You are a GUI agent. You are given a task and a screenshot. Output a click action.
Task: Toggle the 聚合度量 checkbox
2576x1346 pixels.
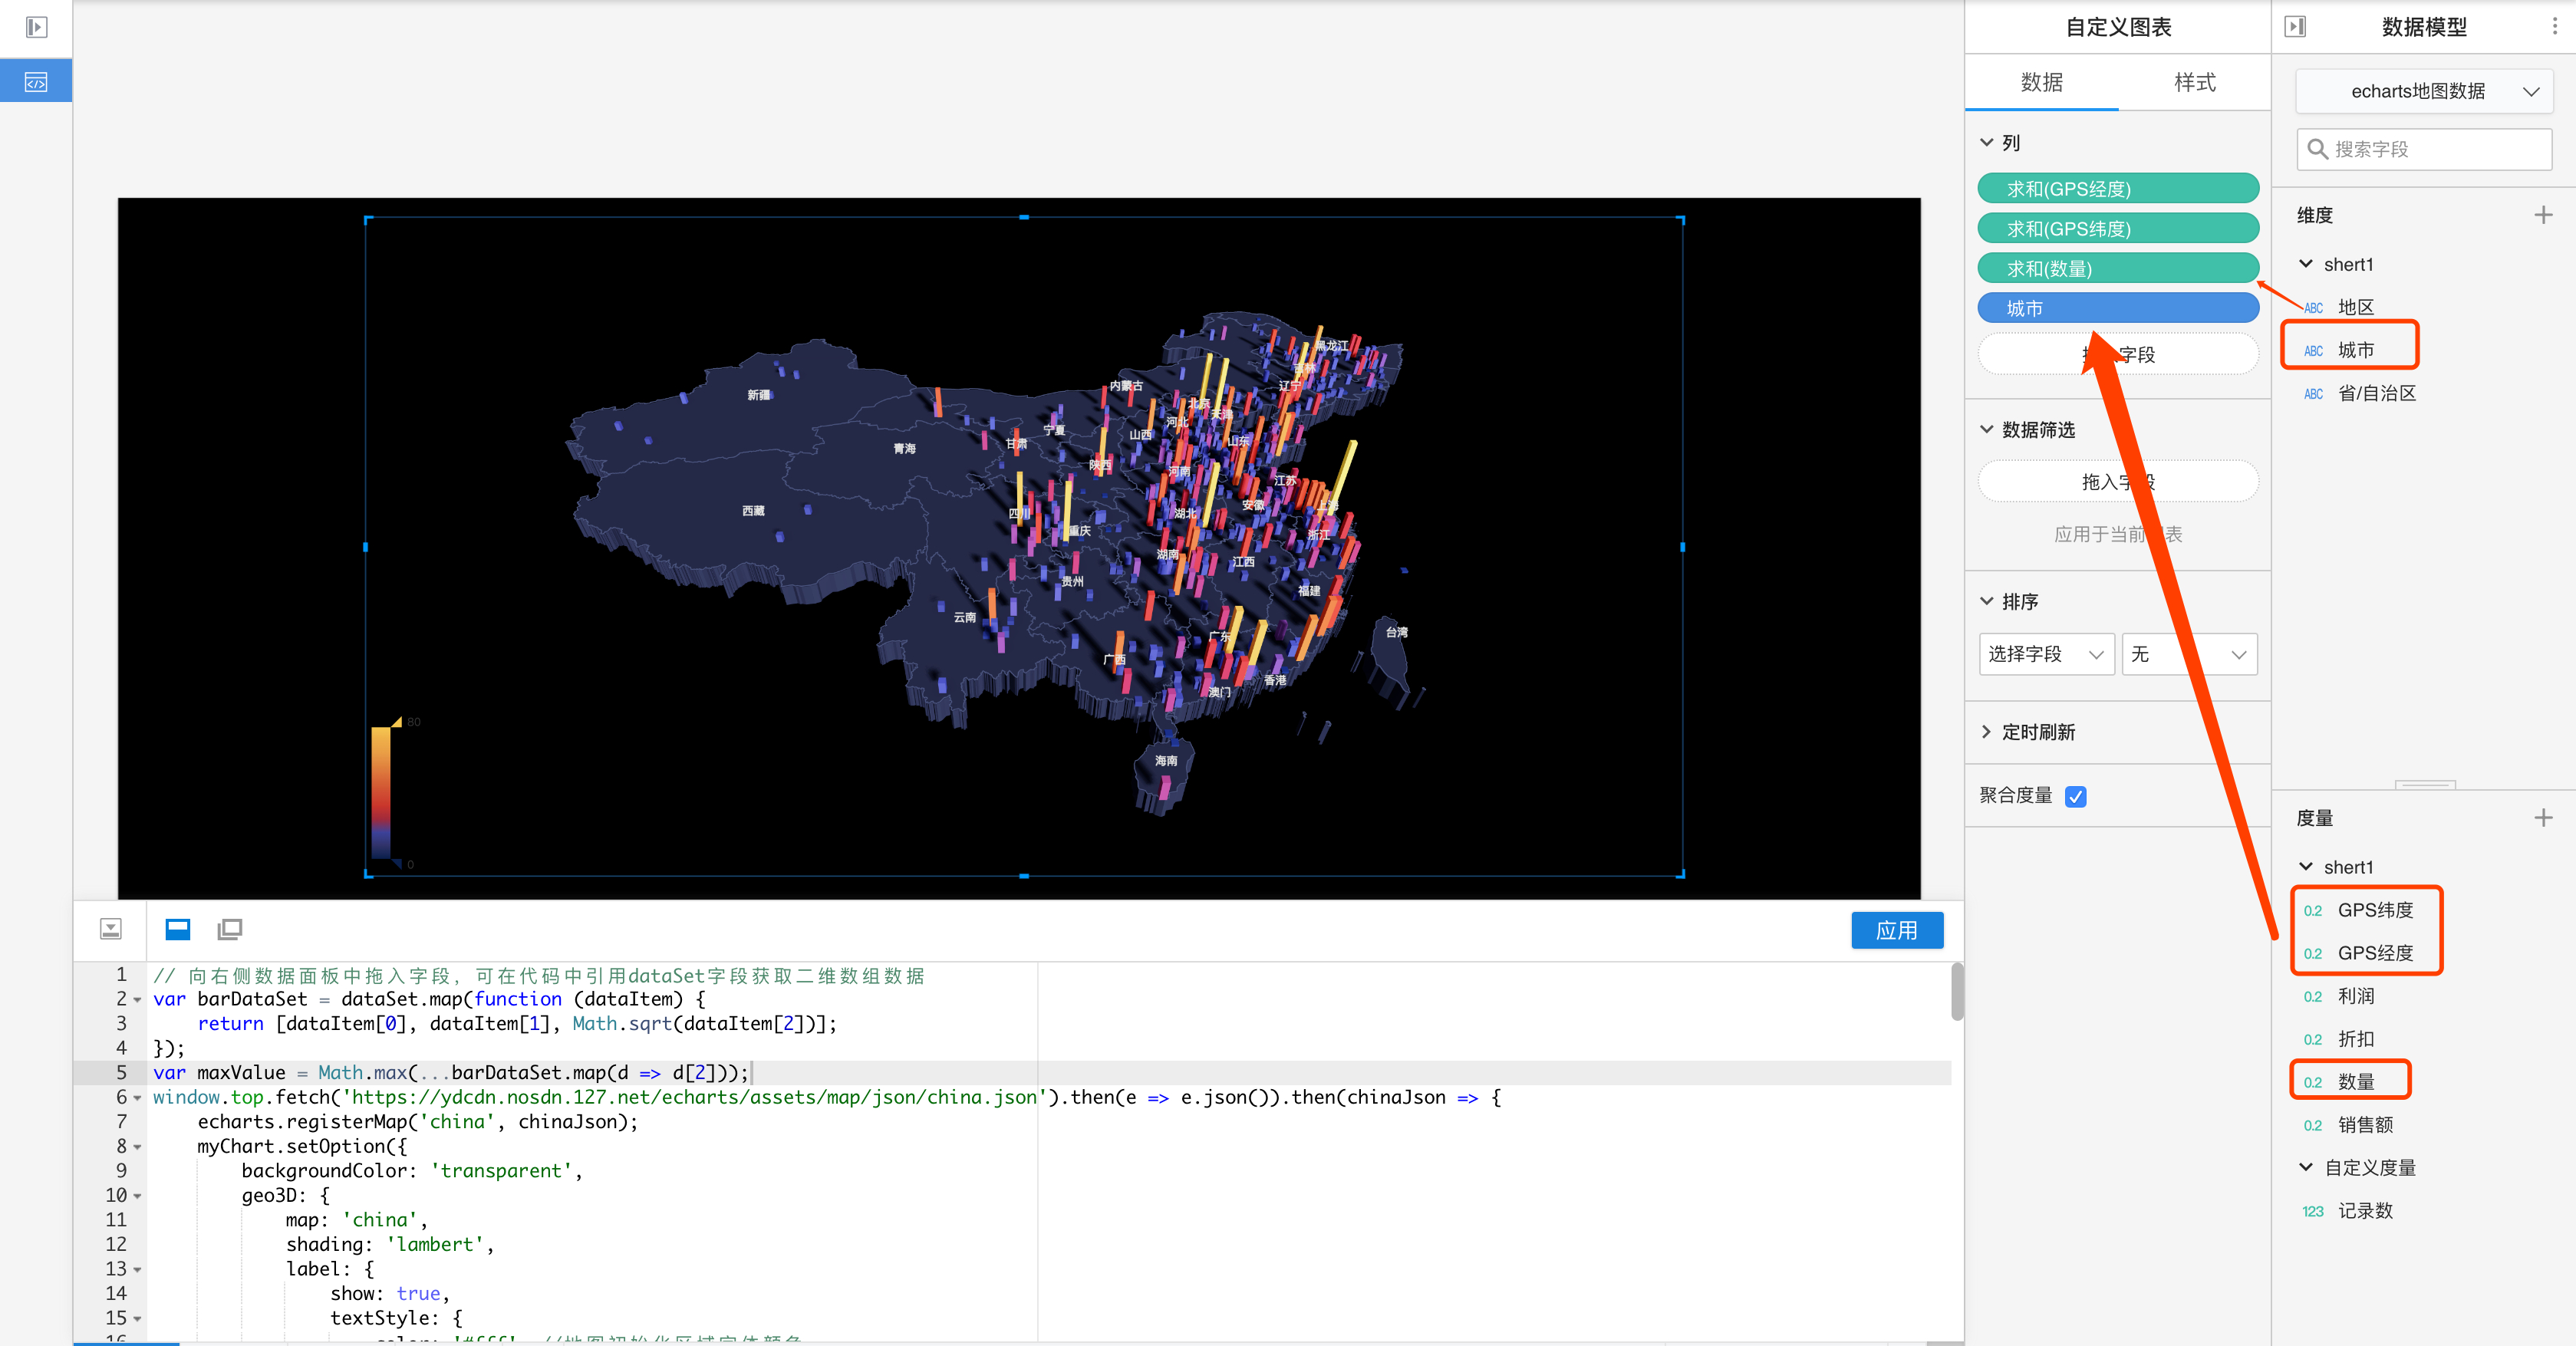point(2075,796)
